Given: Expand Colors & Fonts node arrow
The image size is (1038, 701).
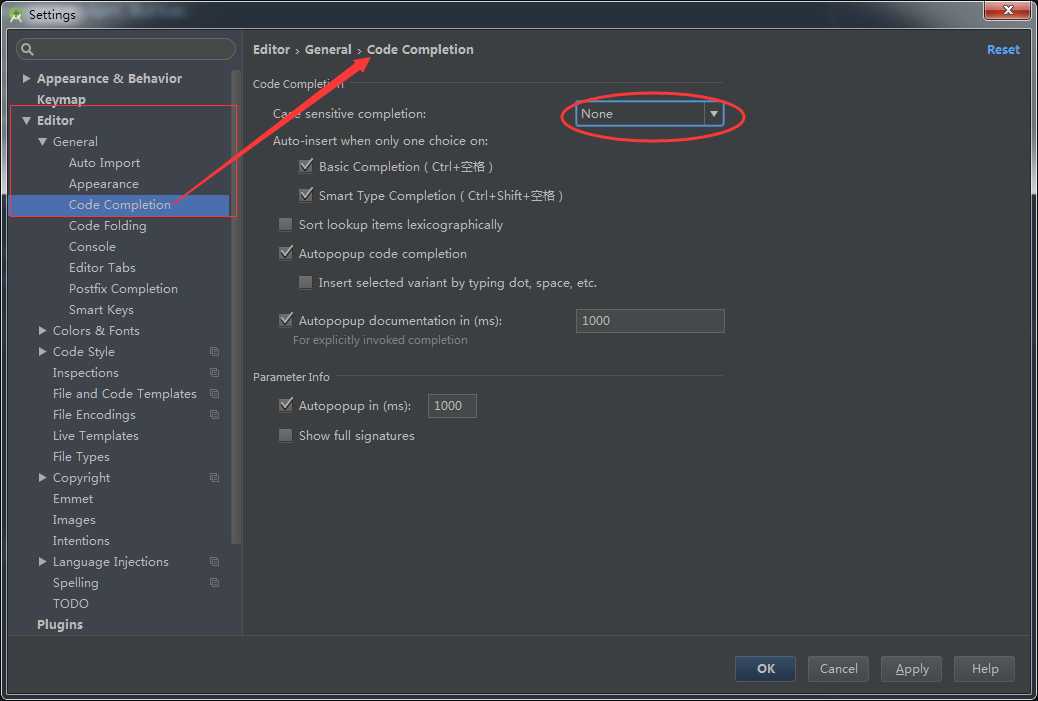Looking at the screenshot, I should (x=42, y=330).
